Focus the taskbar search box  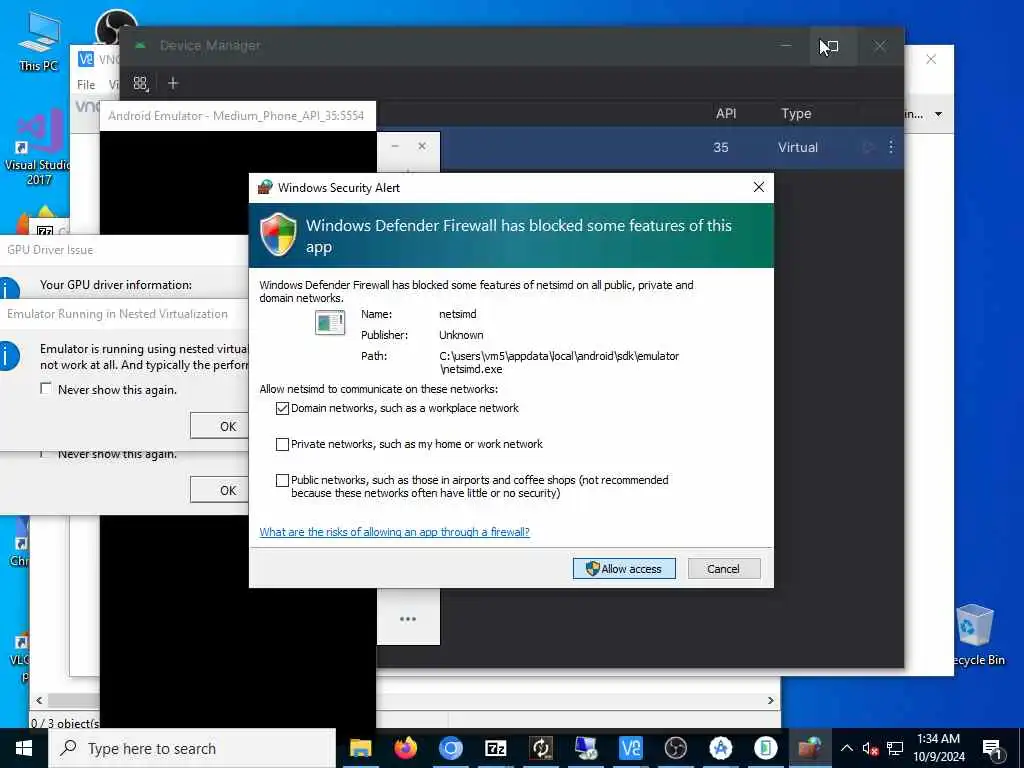tap(192, 748)
